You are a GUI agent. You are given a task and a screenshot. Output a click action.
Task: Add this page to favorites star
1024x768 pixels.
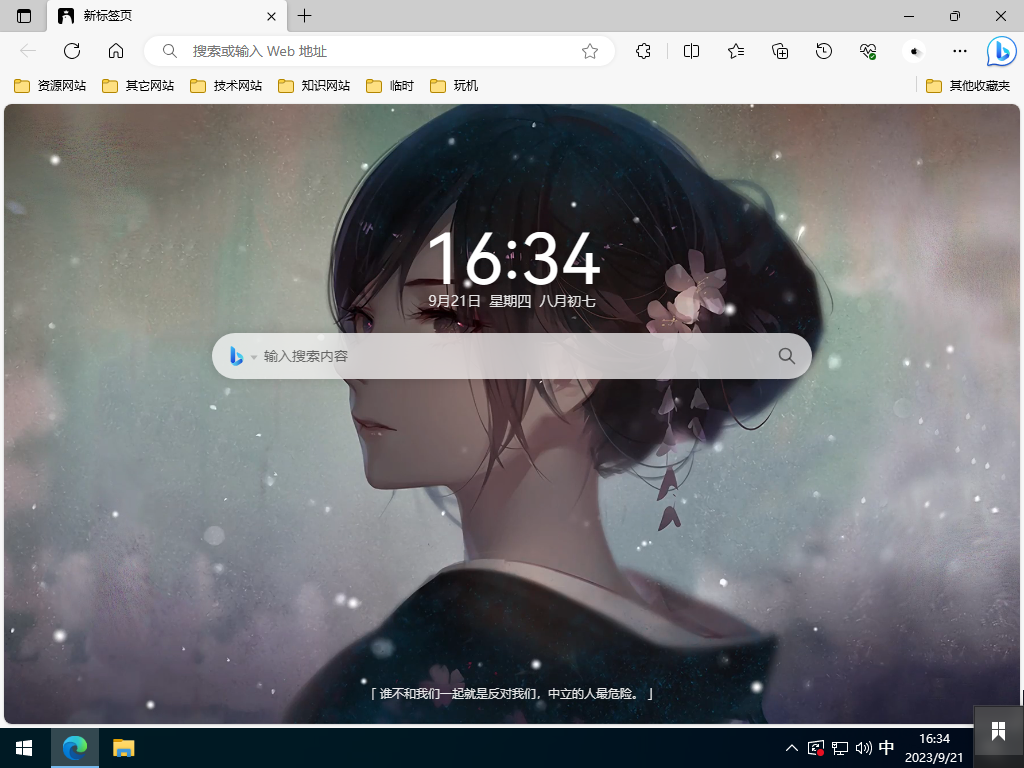click(x=590, y=51)
